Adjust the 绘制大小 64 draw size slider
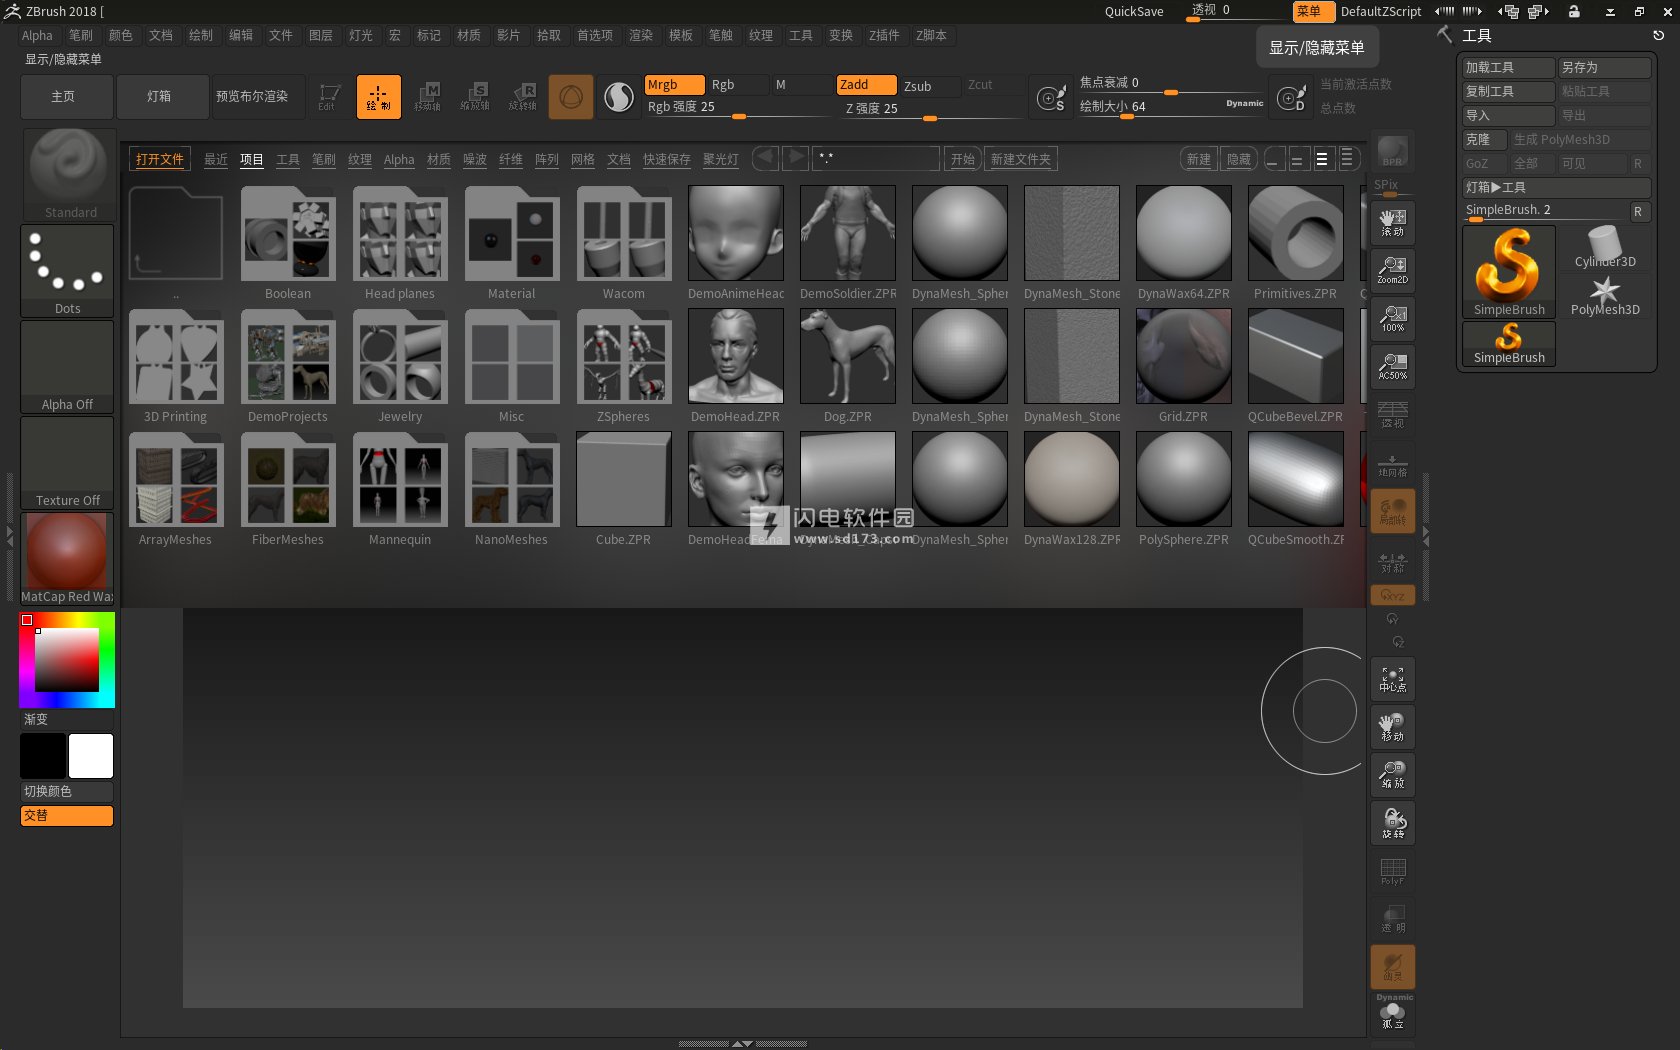Screen dimensions: 1680x1050 pyautogui.click(x=1171, y=108)
